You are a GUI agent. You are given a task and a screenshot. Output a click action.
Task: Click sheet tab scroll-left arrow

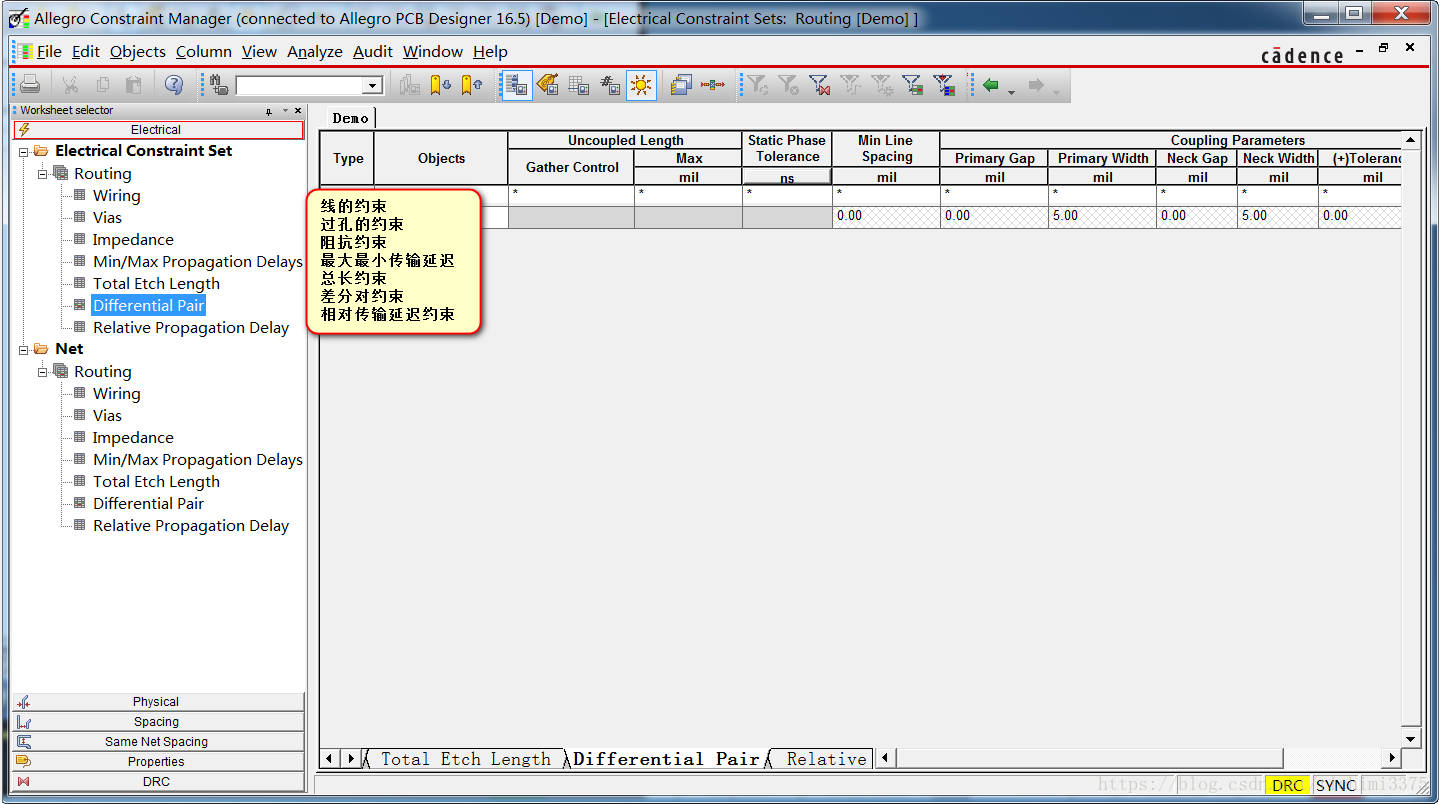(331, 759)
